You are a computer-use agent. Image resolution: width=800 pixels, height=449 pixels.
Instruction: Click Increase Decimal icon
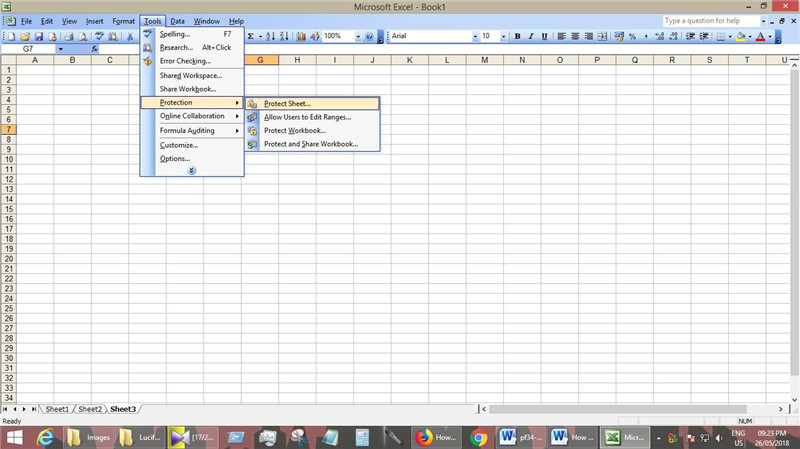660,36
